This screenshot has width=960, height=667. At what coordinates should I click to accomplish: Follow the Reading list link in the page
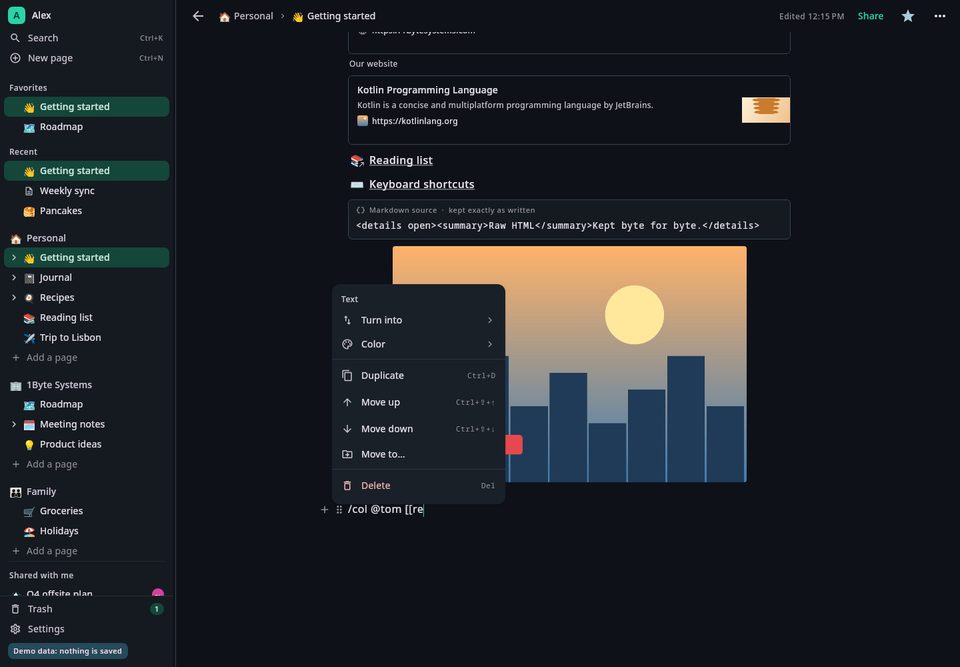(x=400, y=160)
